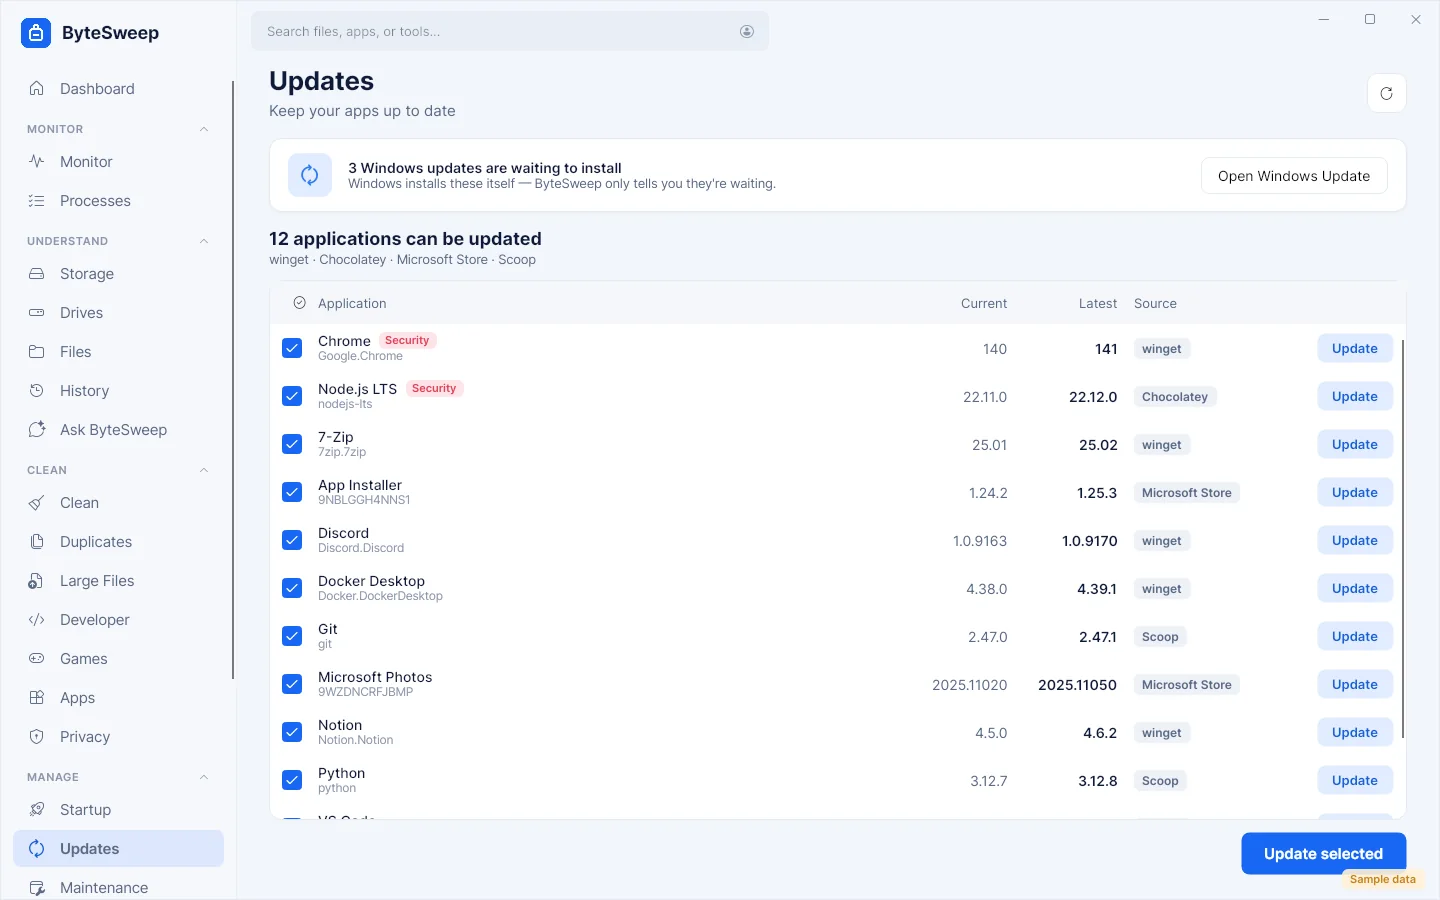This screenshot has width=1440, height=900.
Task: Uncheck the Git checkbox
Action: (292, 636)
